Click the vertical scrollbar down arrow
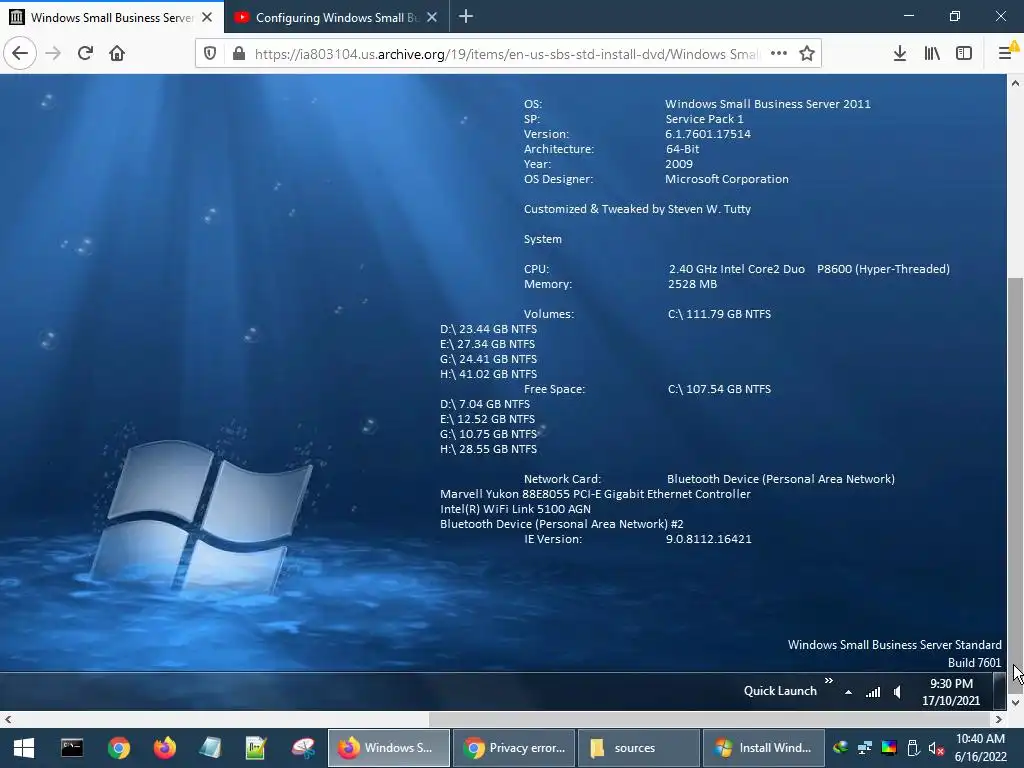This screenshot has width=1024, height=768. pos(1015,703)
